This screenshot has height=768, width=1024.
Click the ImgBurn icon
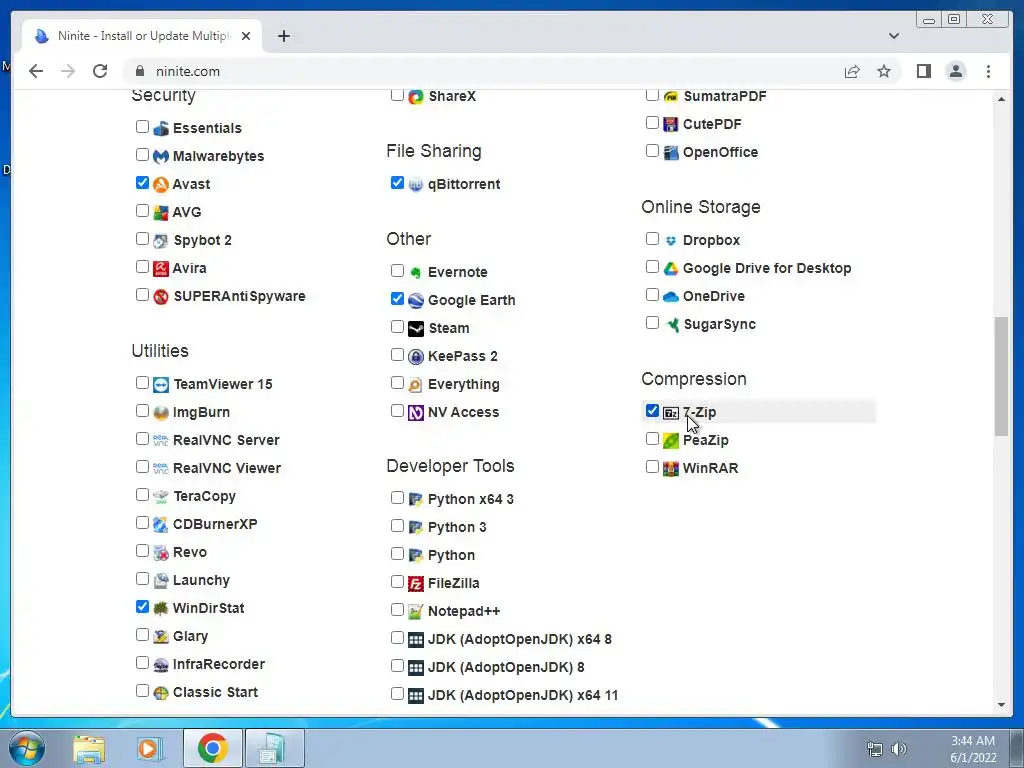[x=161, y=413]
